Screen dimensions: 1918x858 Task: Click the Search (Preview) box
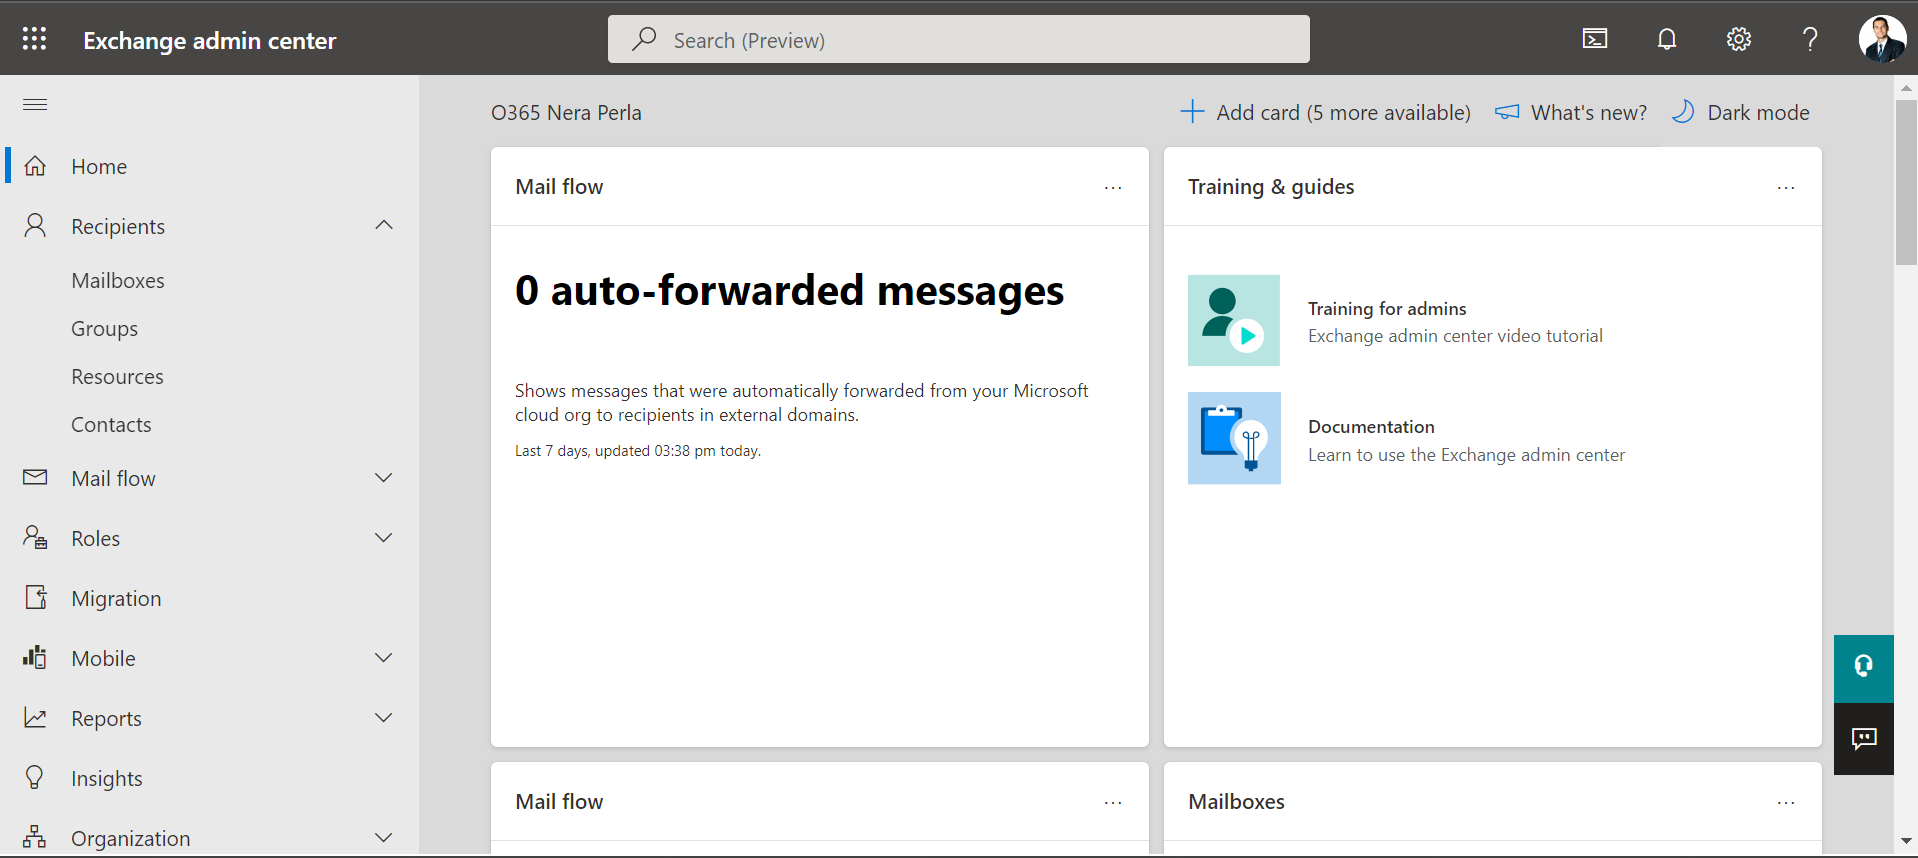point(958,40)
